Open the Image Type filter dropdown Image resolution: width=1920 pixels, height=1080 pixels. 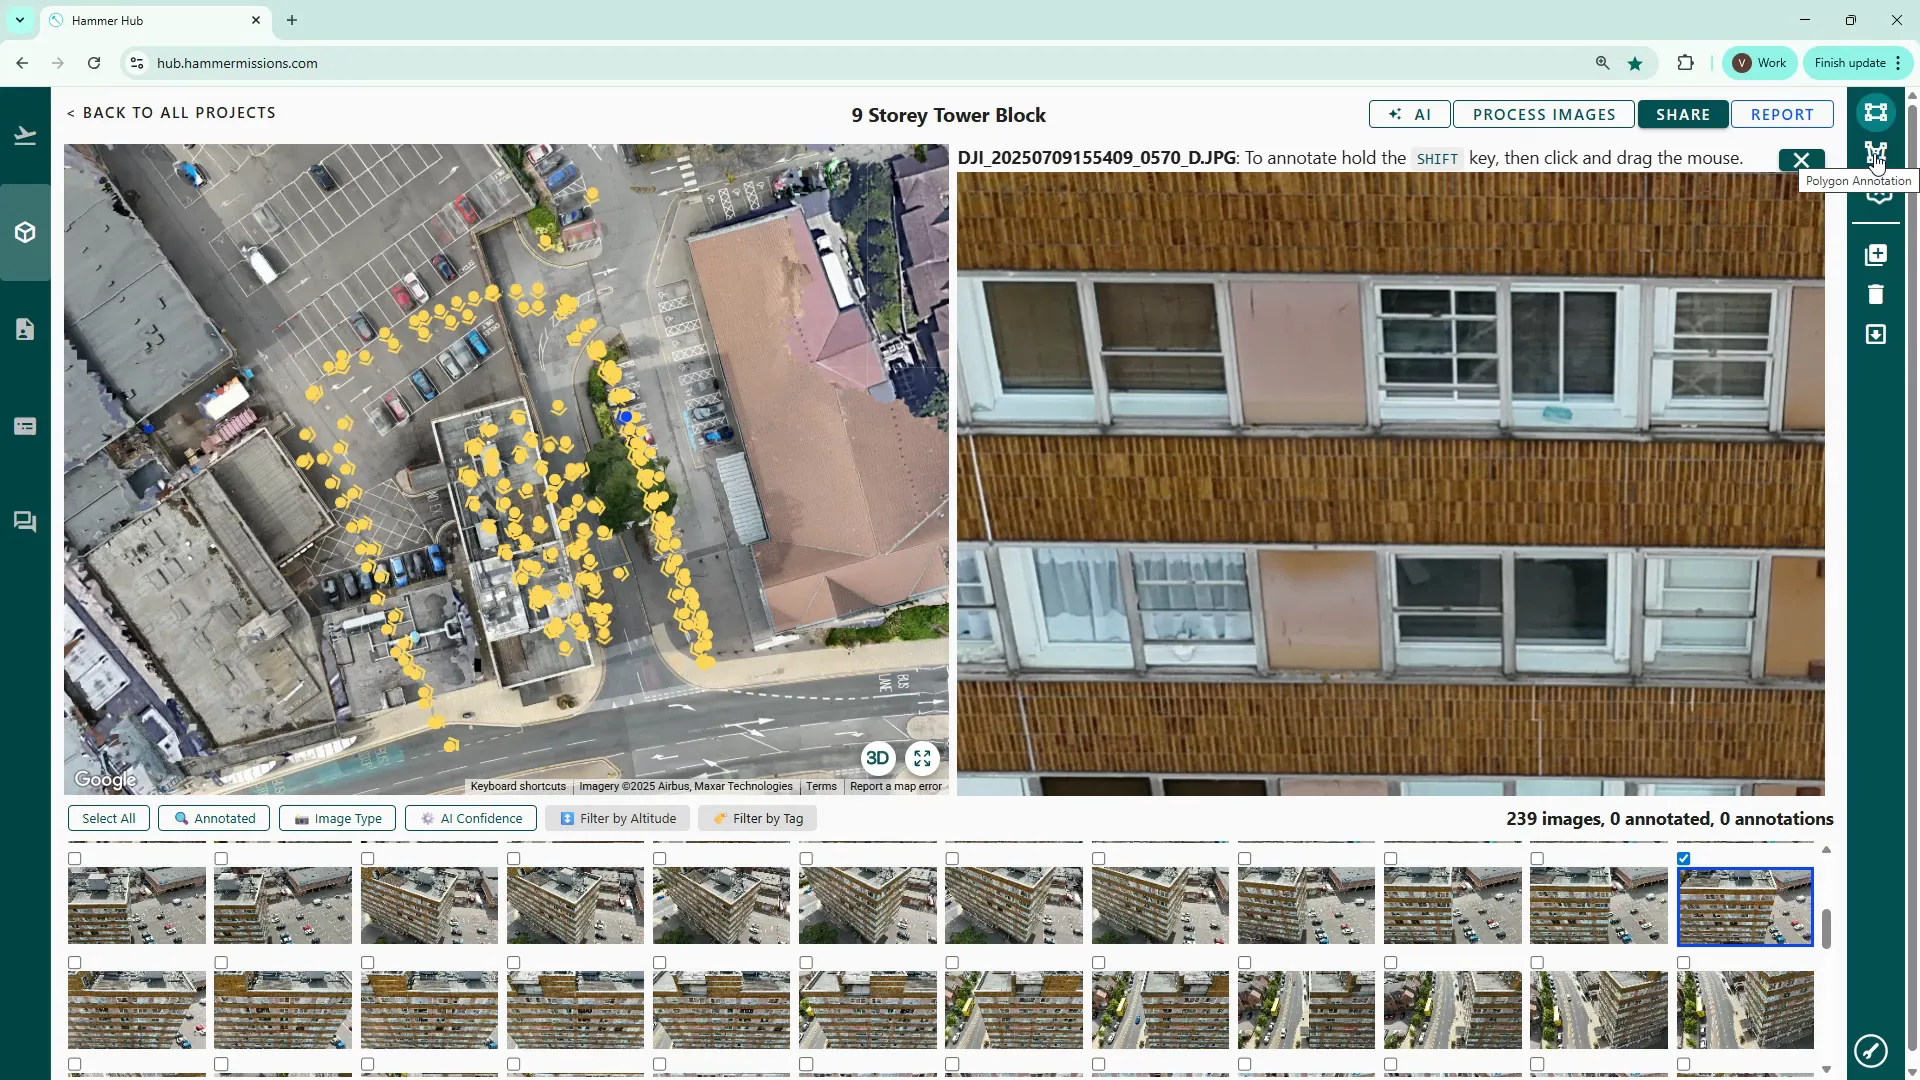click(x=337, y=818)
